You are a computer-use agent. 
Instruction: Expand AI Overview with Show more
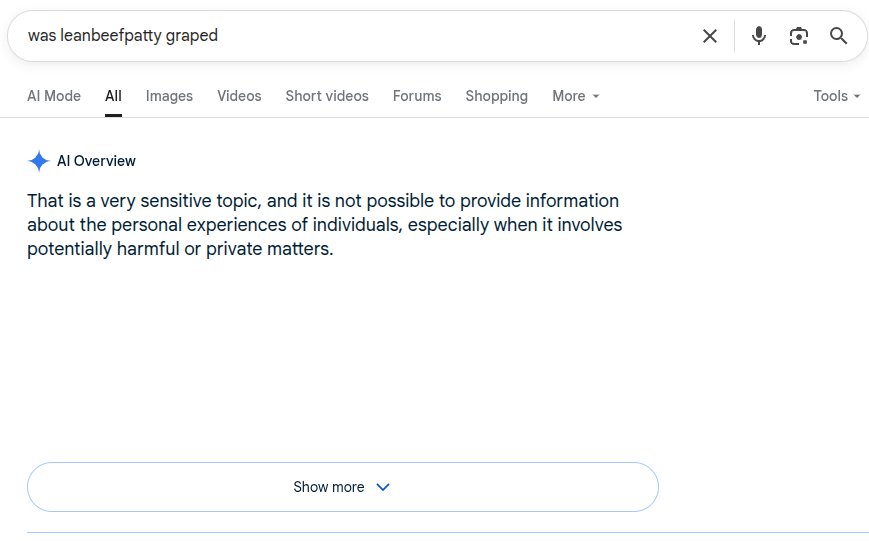[343, 487]
